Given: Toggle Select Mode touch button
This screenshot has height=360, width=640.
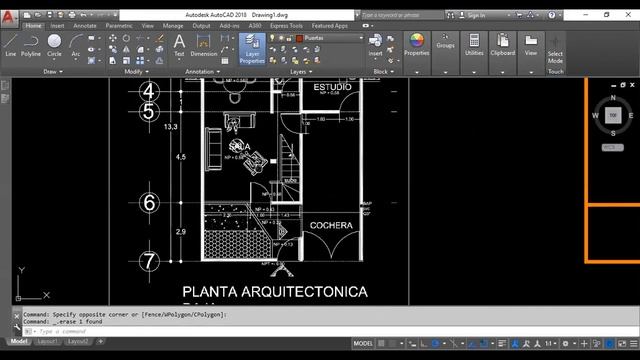Looking at the screenshot, I should point(555,50).
